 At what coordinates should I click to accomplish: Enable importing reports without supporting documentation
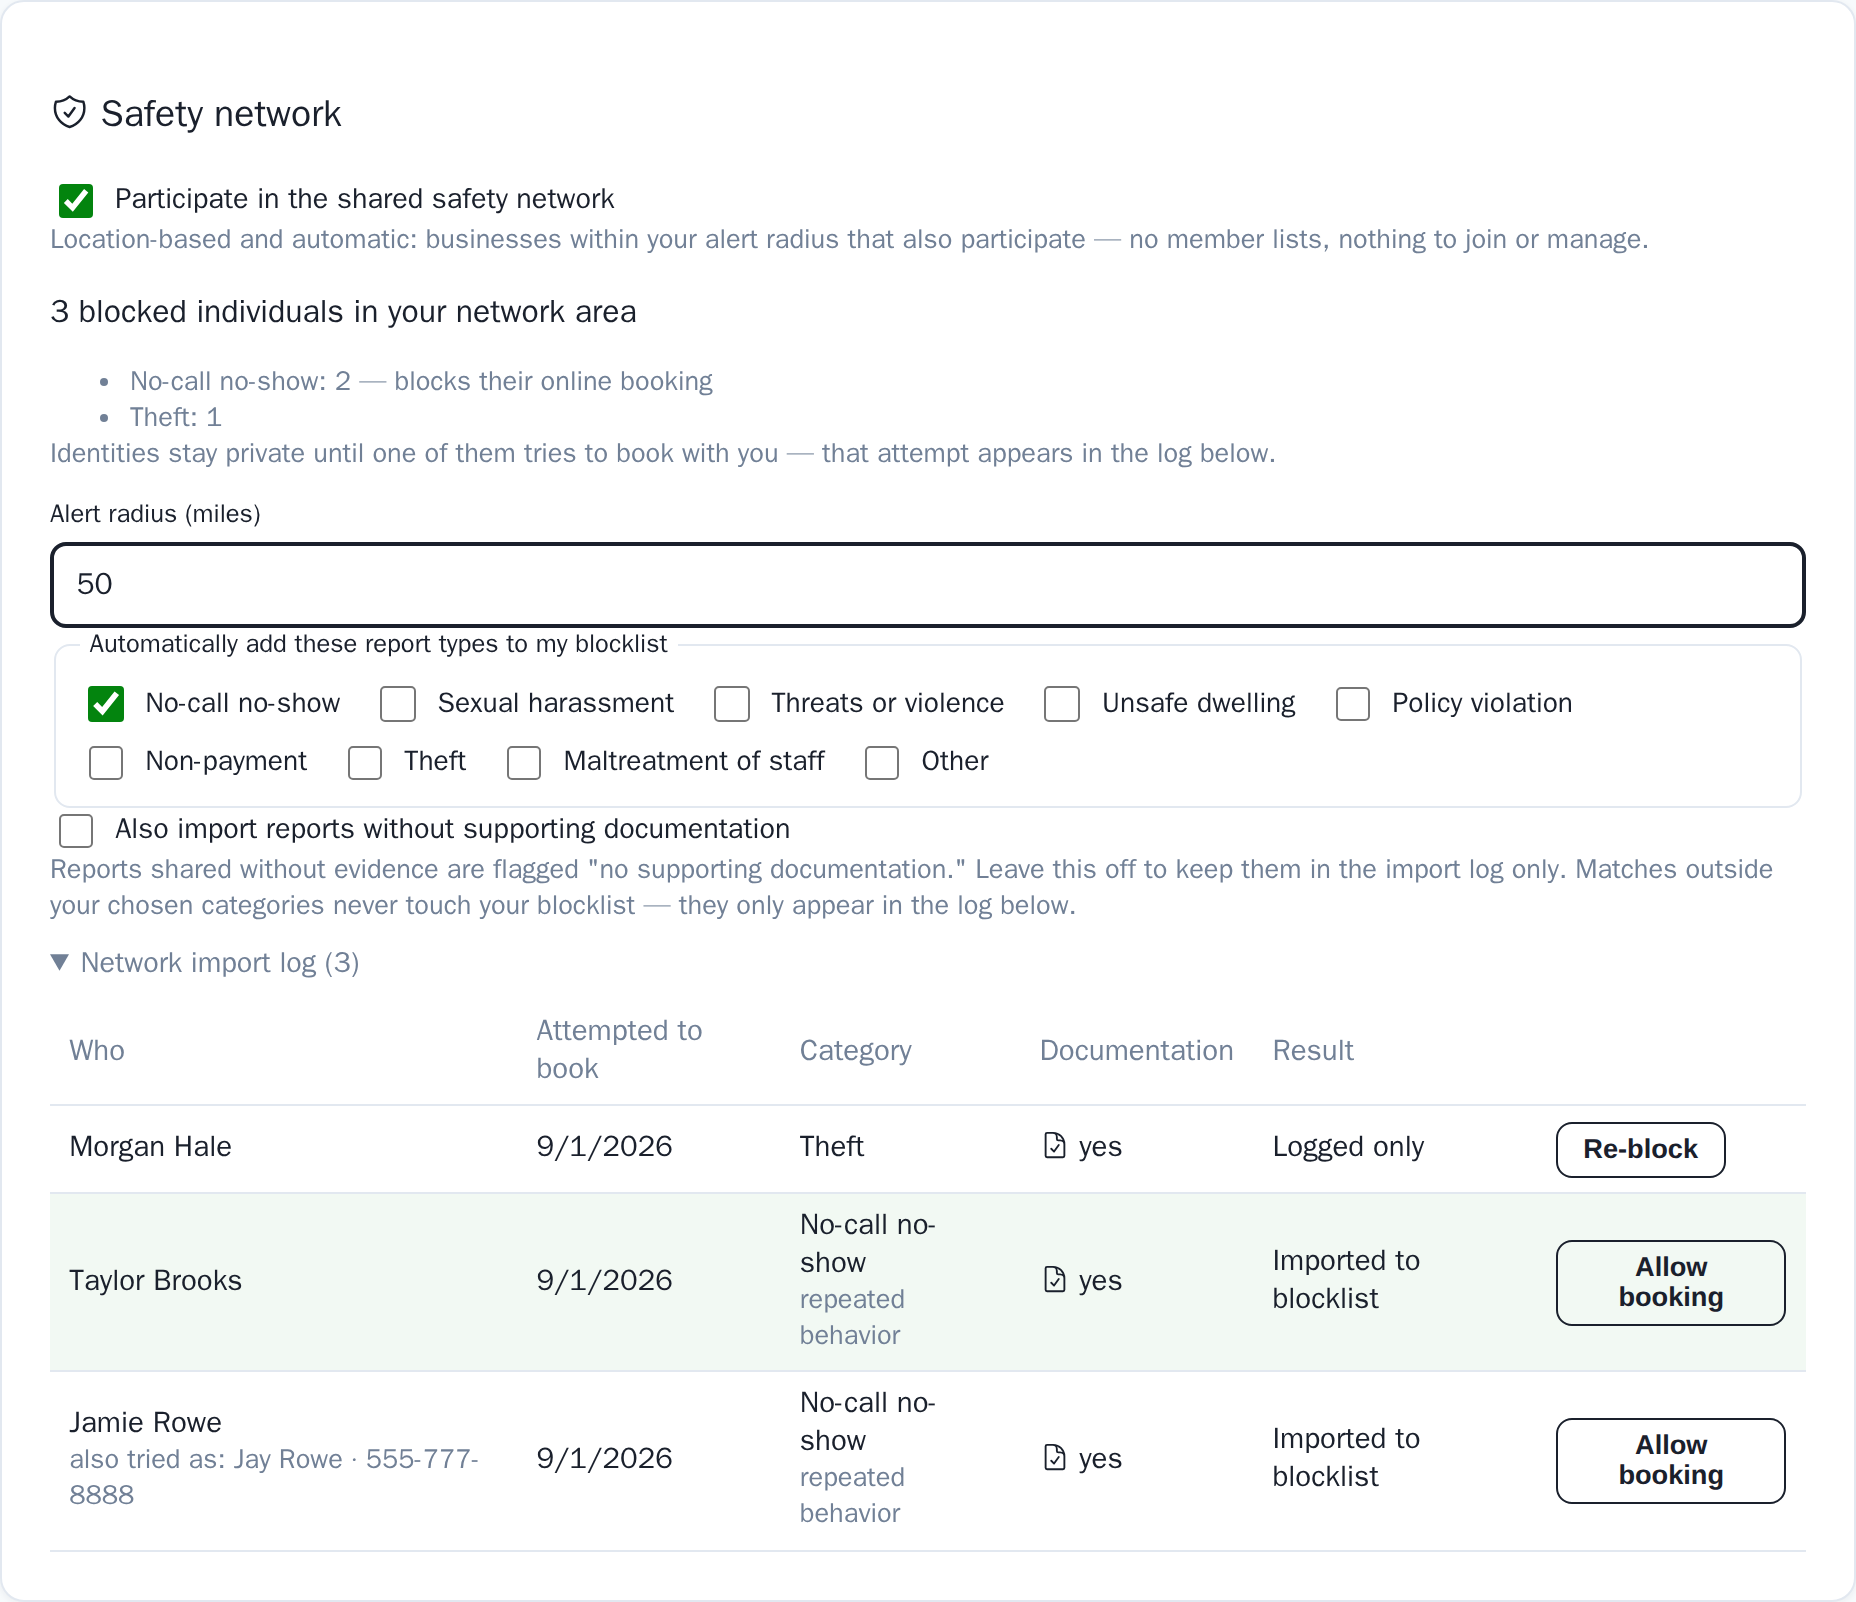pos(76,830)
